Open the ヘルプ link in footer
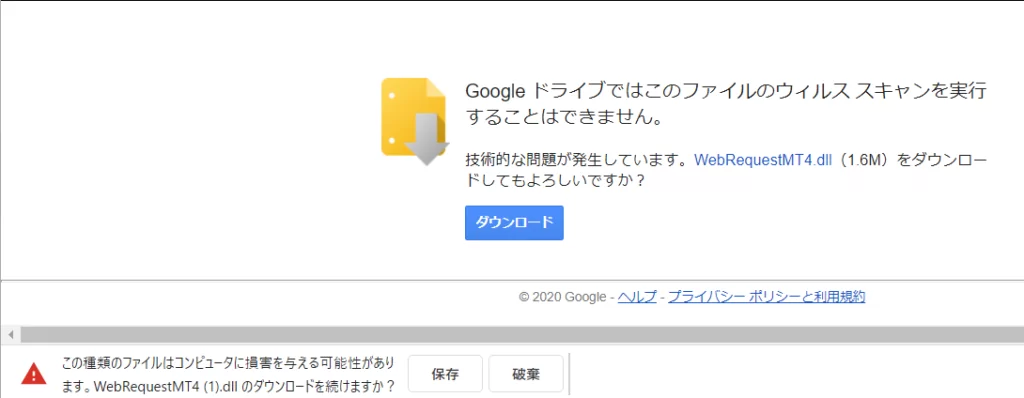 [x=637, y=297]
